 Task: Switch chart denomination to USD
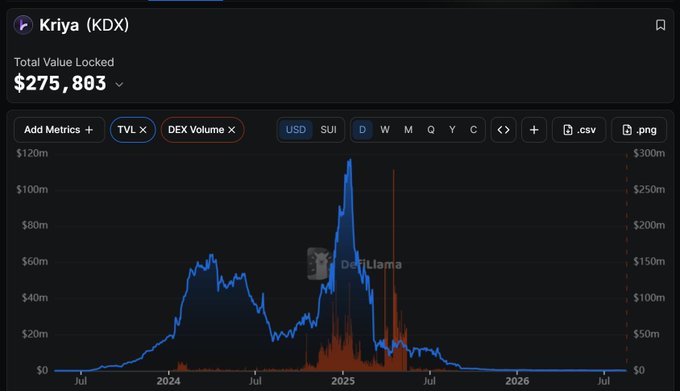point(296,130)
